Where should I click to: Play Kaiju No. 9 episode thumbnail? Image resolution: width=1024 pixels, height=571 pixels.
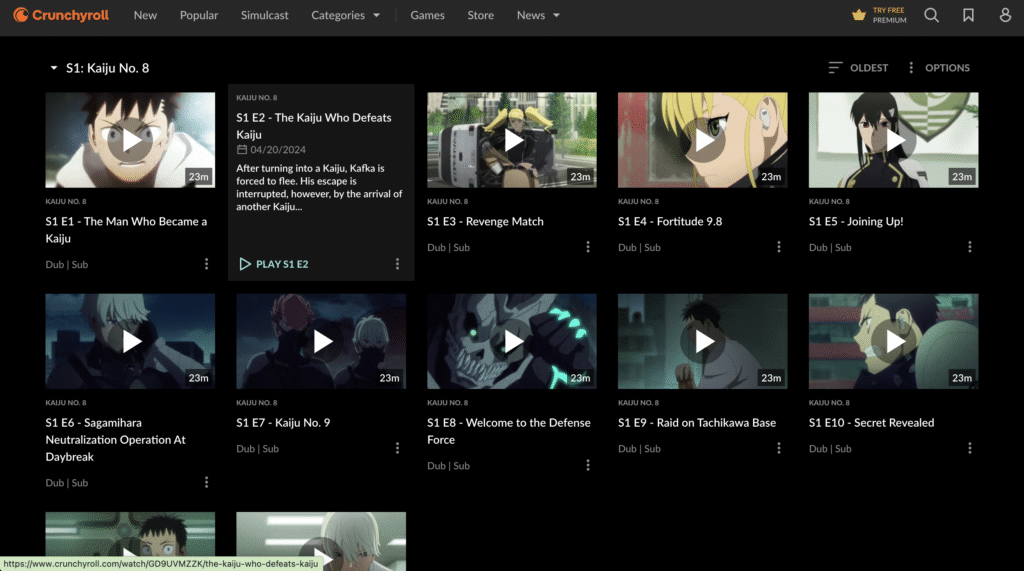(321, 341)
